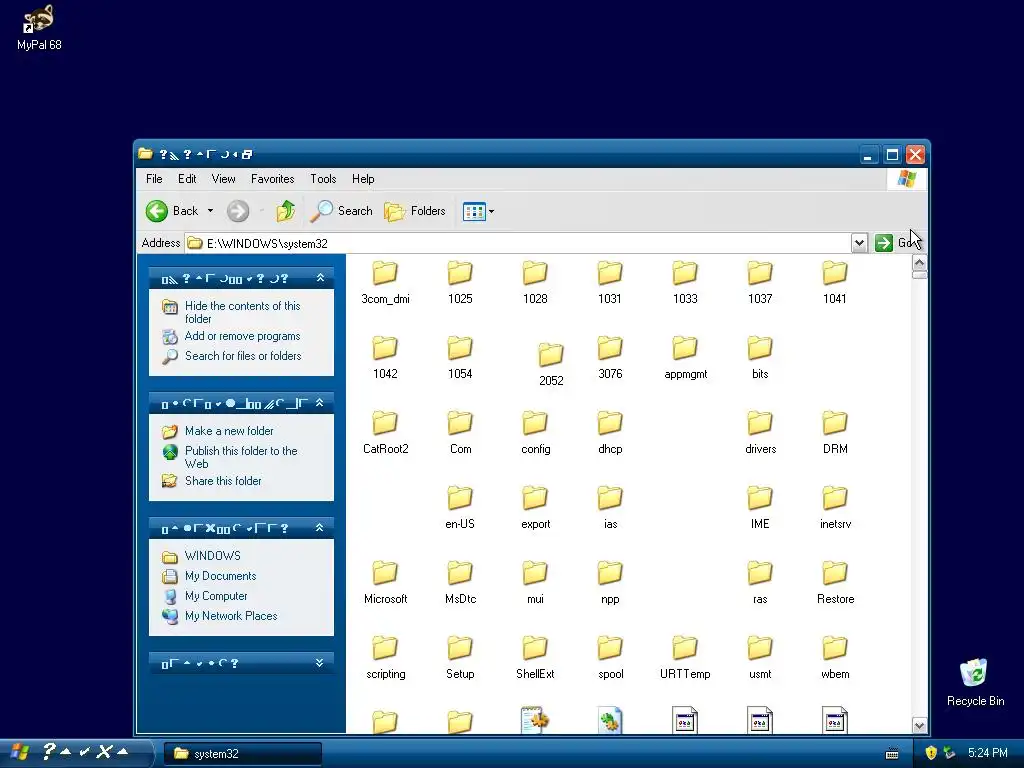
Task: Select the wbem folder
Action: pos(835,658)
